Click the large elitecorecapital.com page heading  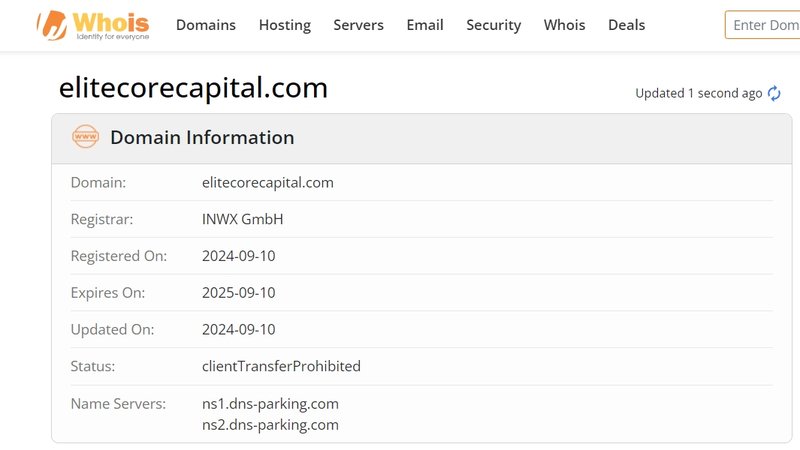(x=194, y=88)
